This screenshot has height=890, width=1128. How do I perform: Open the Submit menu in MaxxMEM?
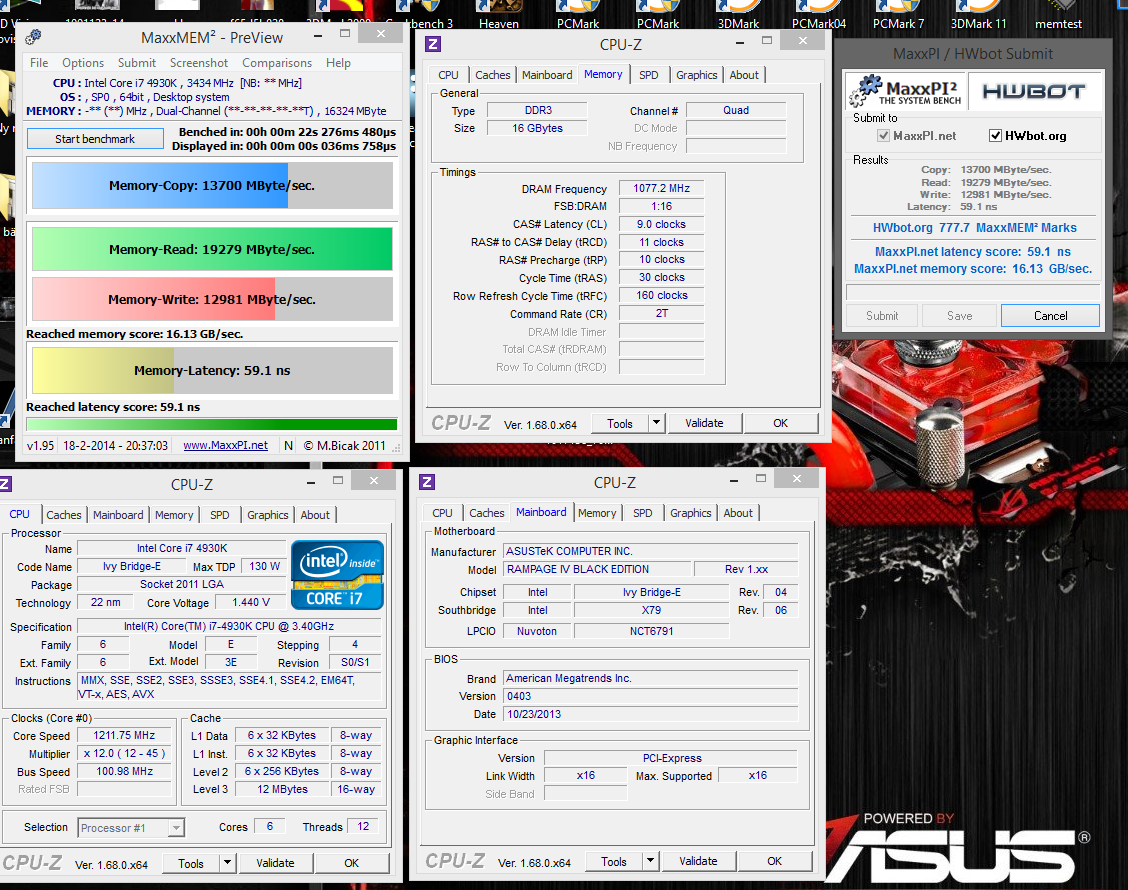point(137,63)
